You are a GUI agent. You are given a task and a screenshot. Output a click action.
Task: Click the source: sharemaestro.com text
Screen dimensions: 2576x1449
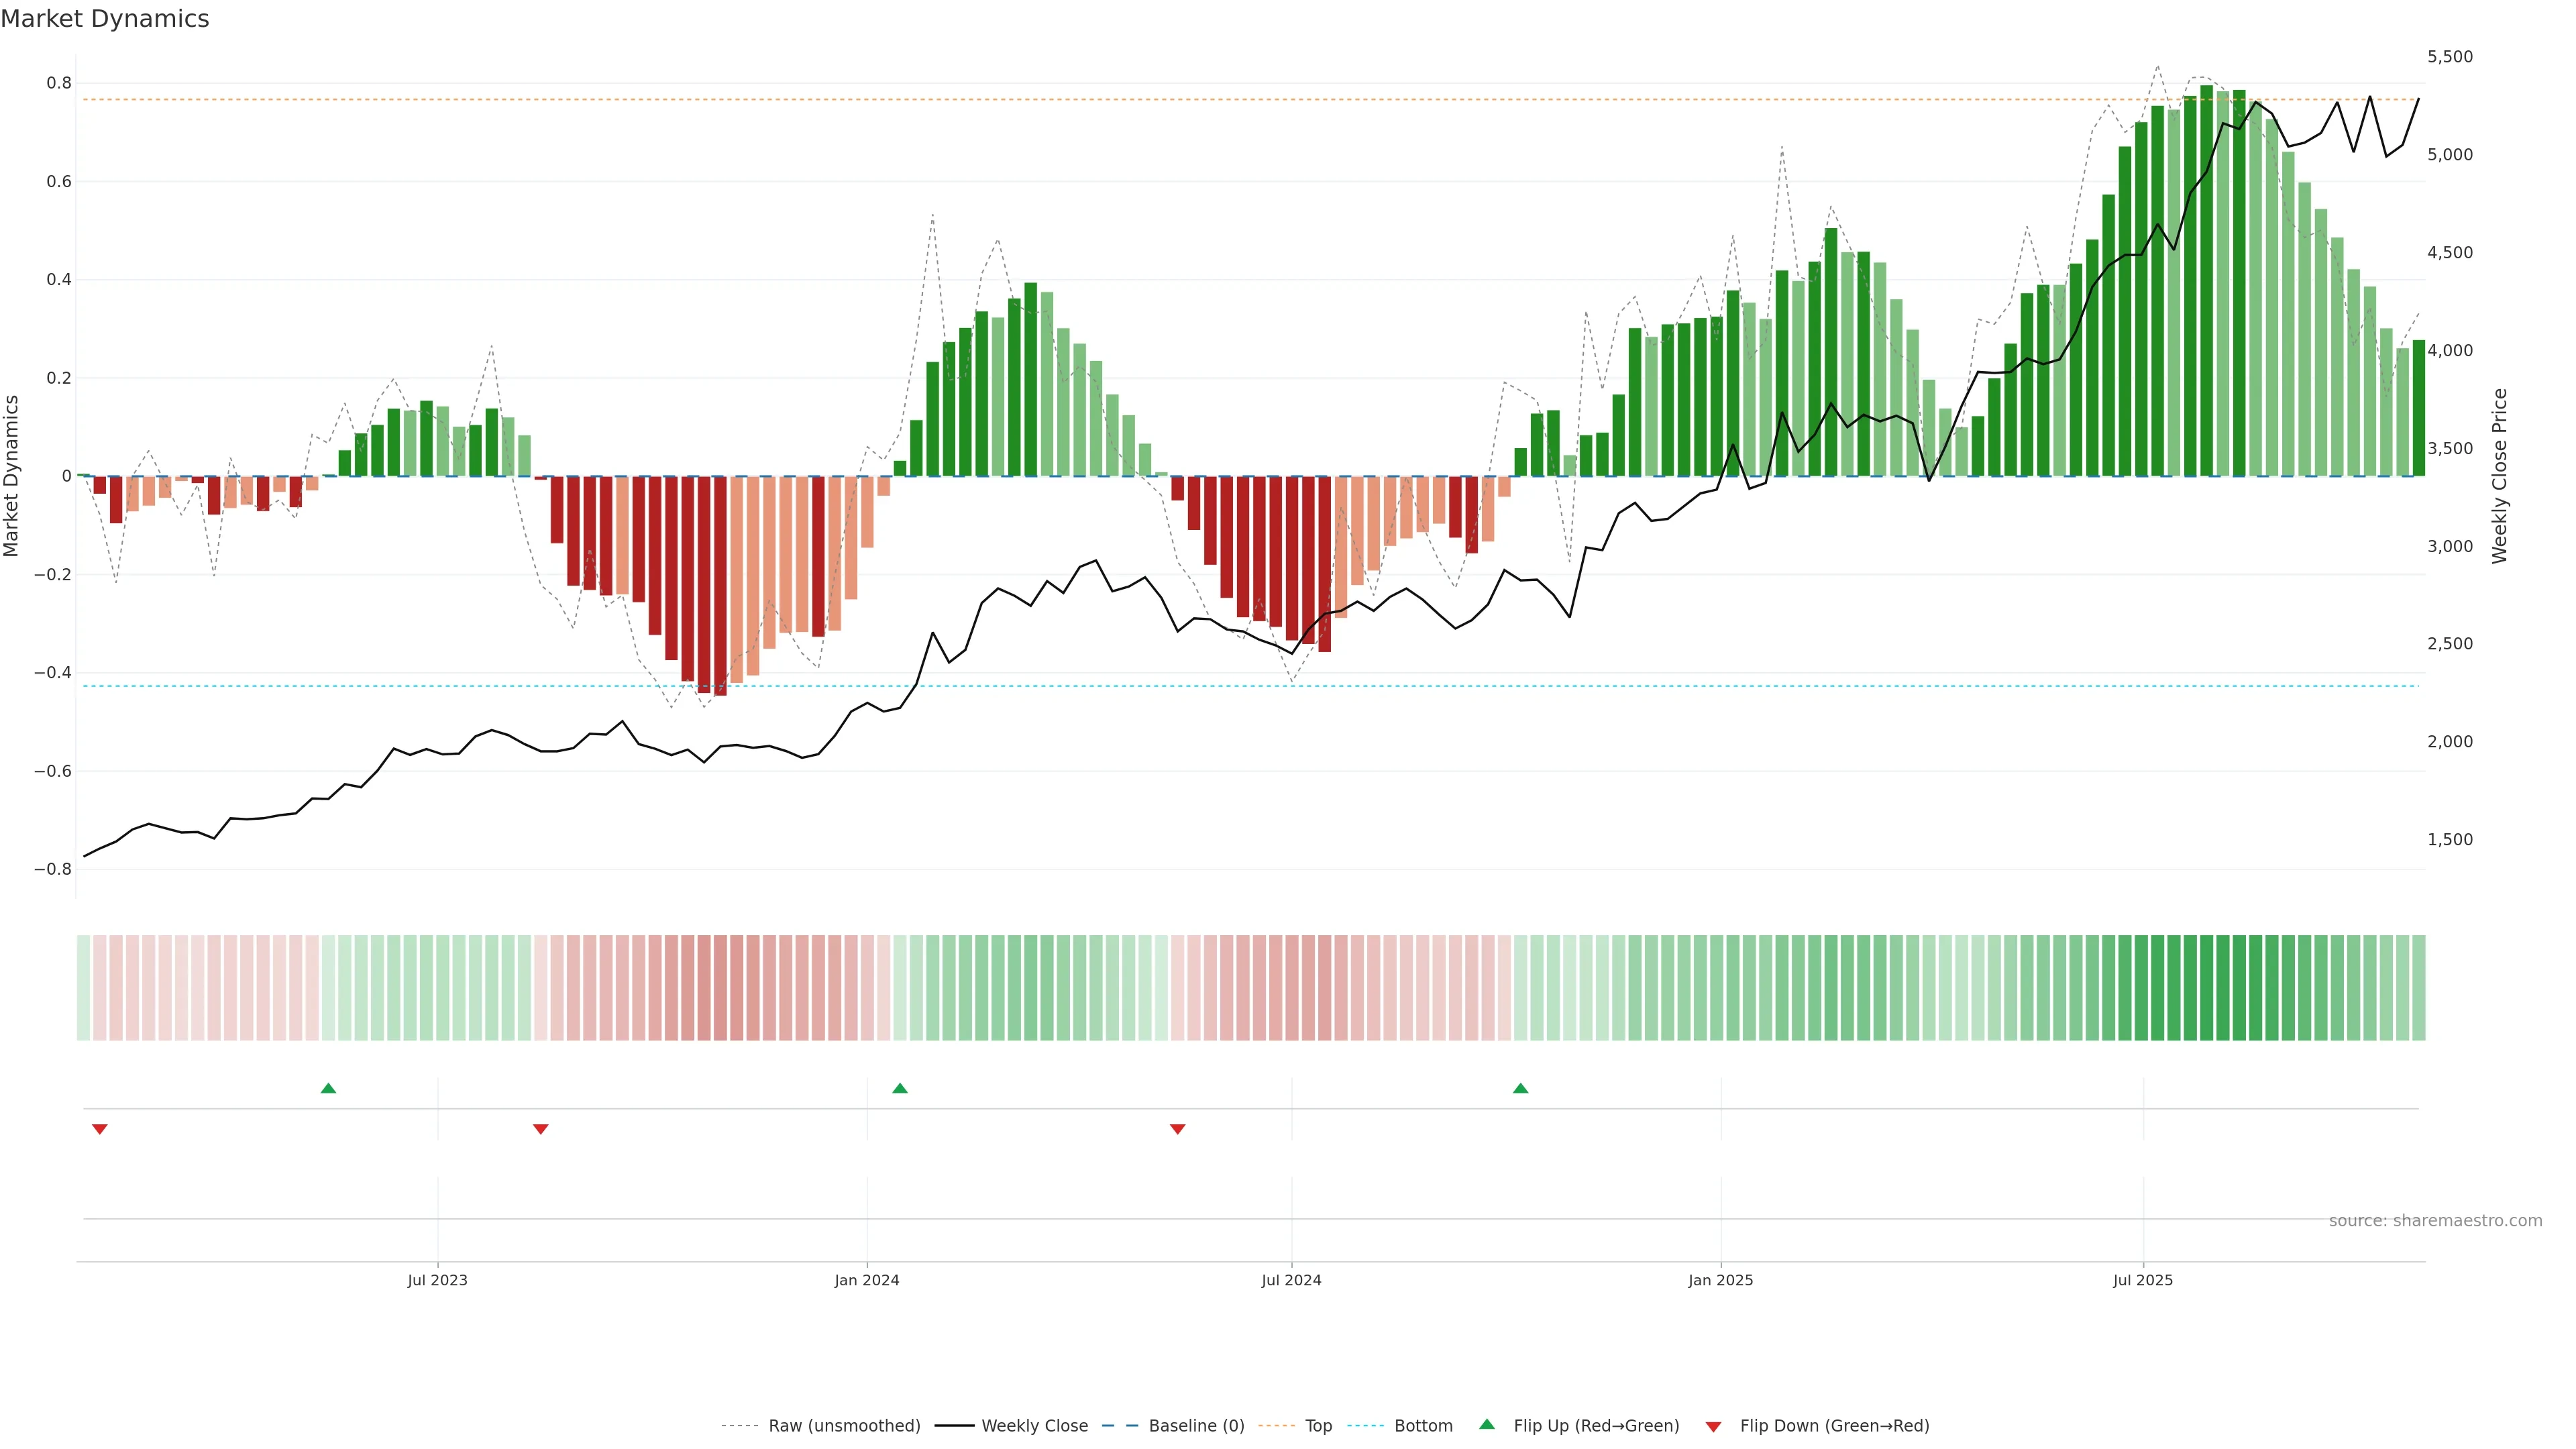(2435, 1221)
